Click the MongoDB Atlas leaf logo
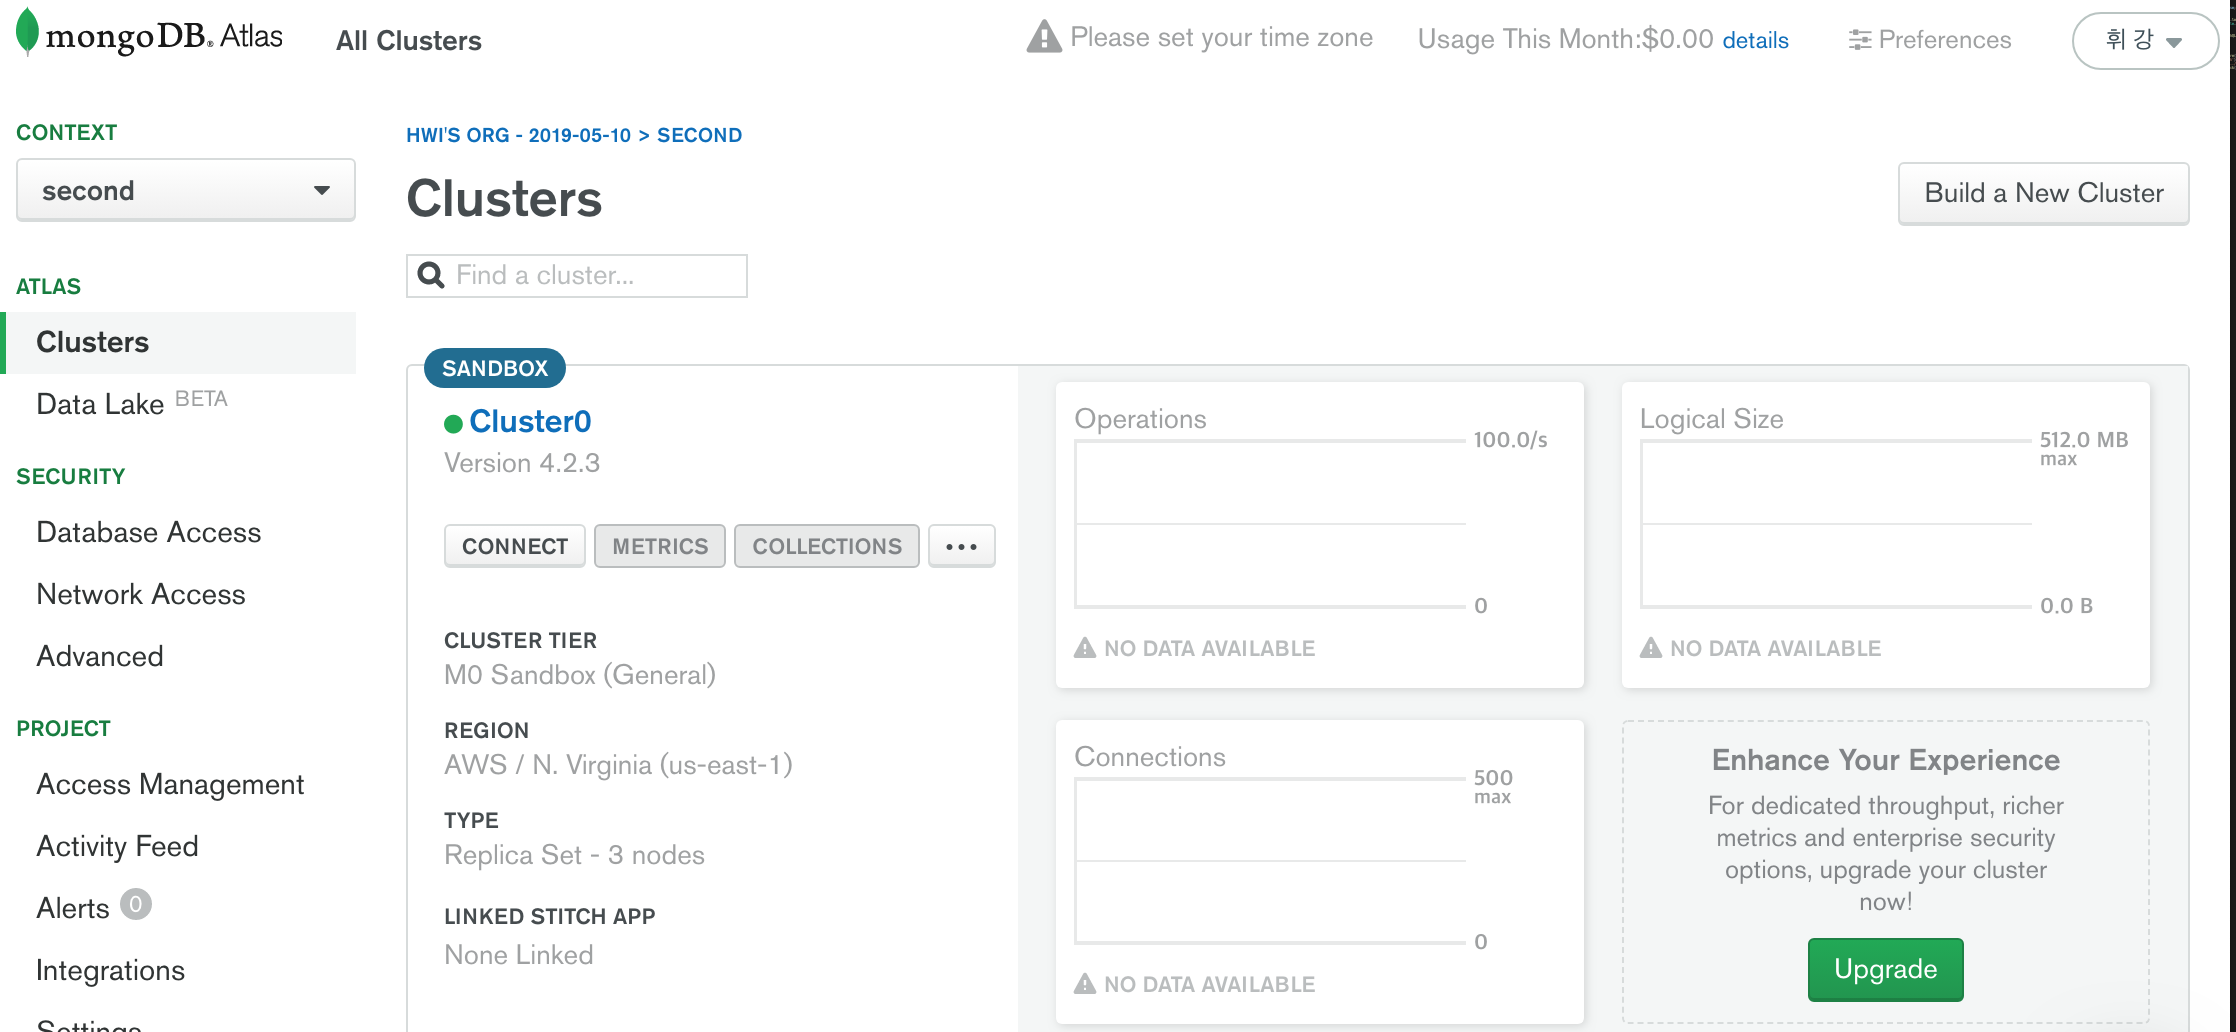Image resolution: width=2236 pixels, height=1032 pixels. coord(28,31)
